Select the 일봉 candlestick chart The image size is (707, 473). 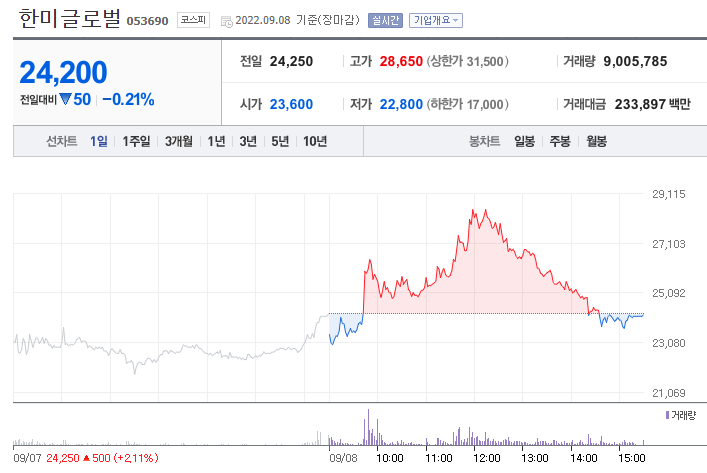pyautogui.click(x=524, y=142)
